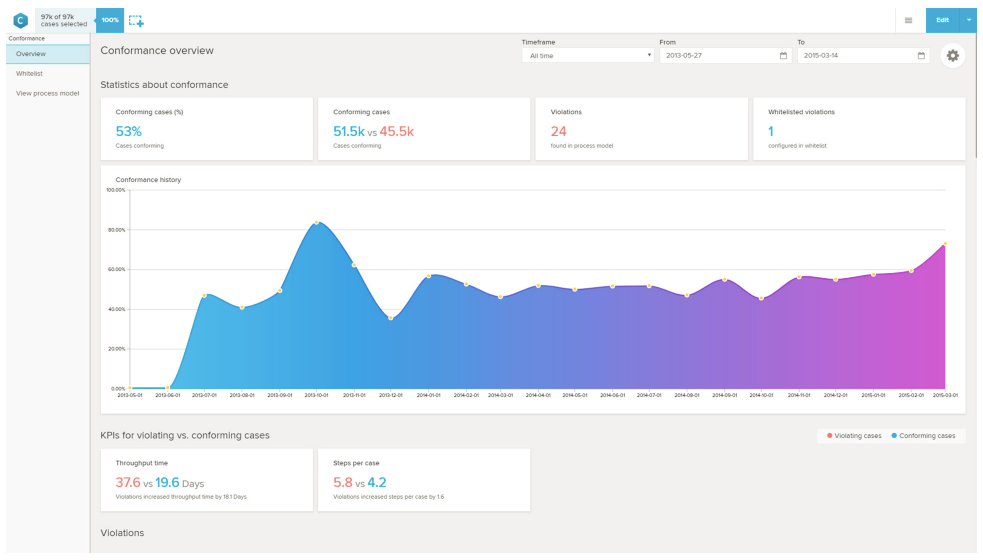This screenshot has width=983, height=560.
Task: Open the From date calendar icon
Action: click(783, 55)
